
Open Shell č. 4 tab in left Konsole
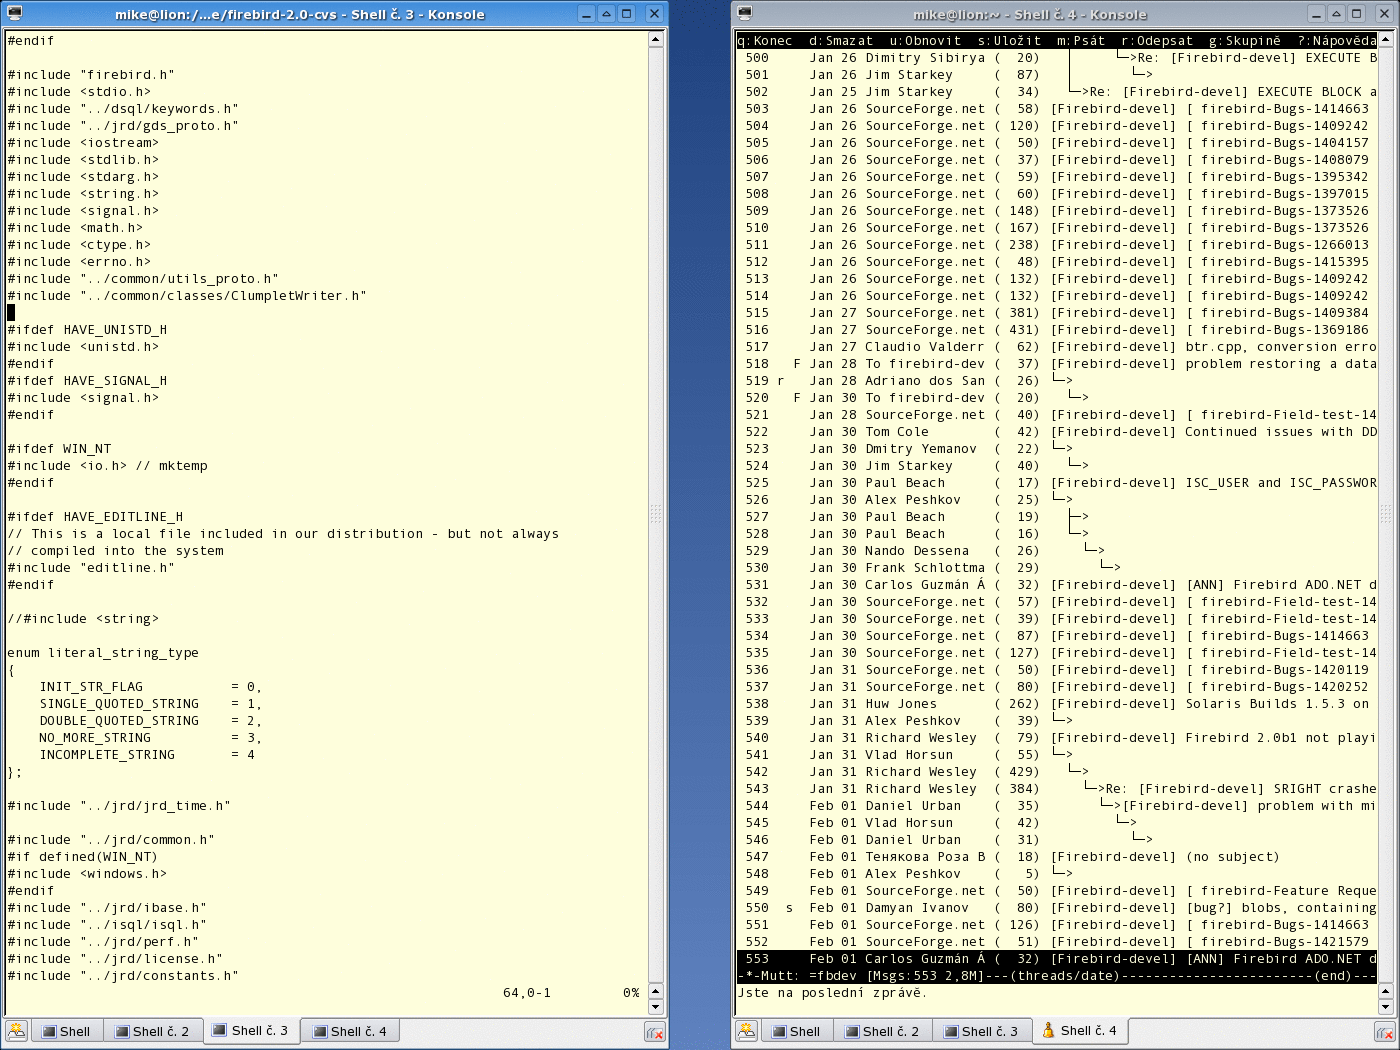(350, 1031)
